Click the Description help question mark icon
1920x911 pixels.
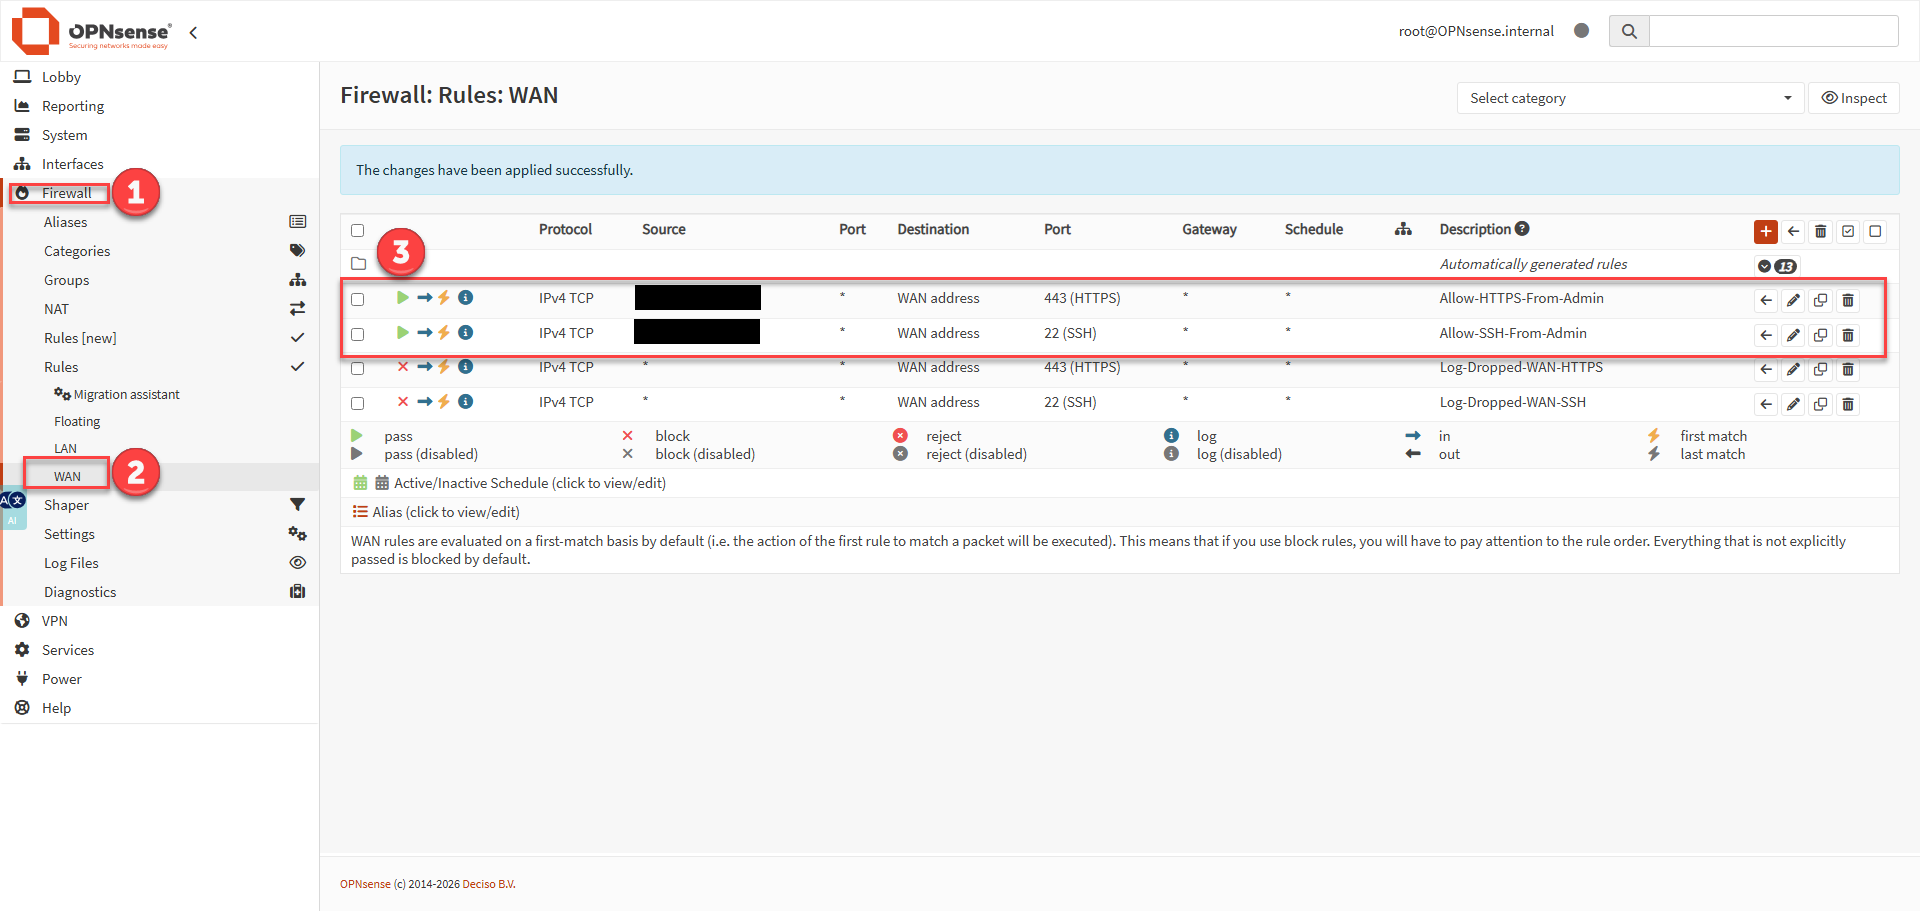(1522, 229)
